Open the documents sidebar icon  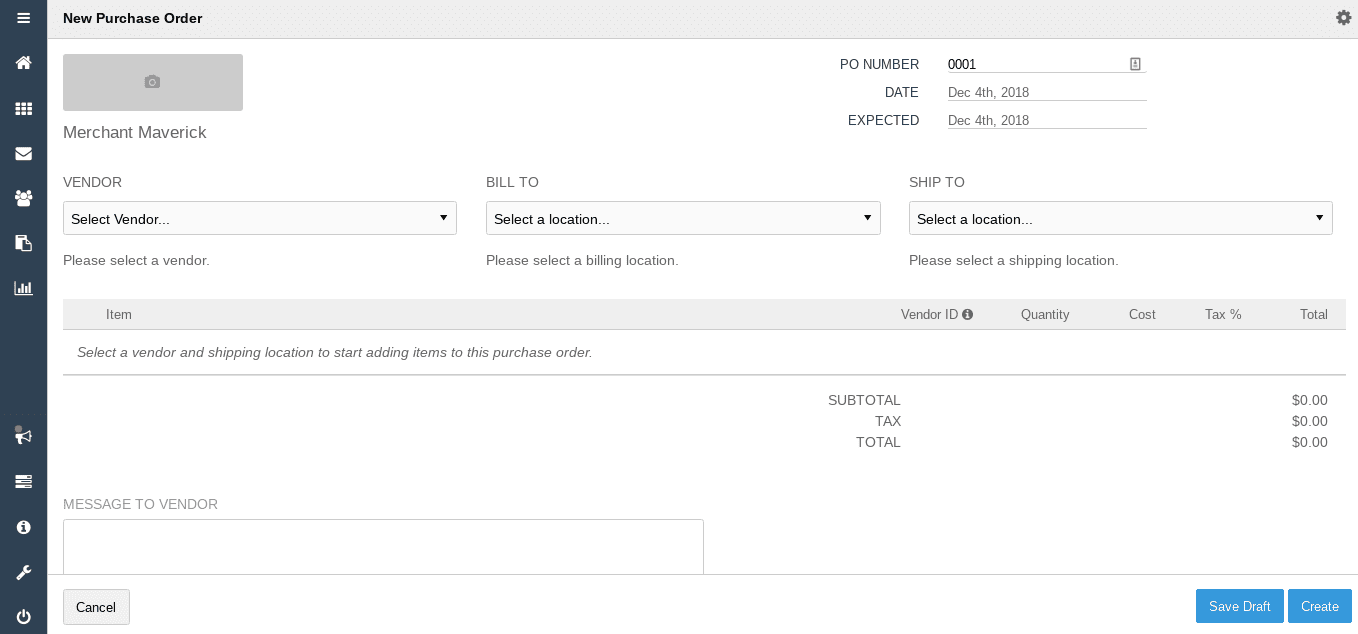click(x=23, y=243)
